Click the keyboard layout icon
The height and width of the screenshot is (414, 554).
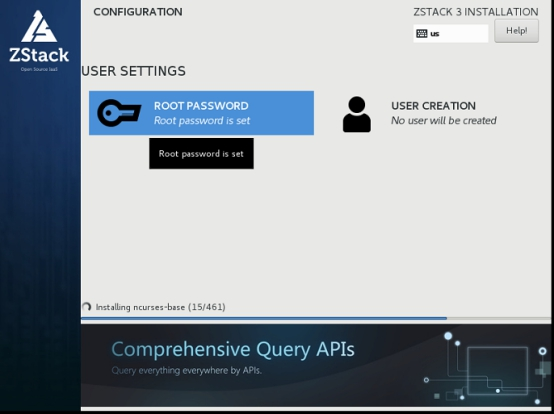pos(422,34)
